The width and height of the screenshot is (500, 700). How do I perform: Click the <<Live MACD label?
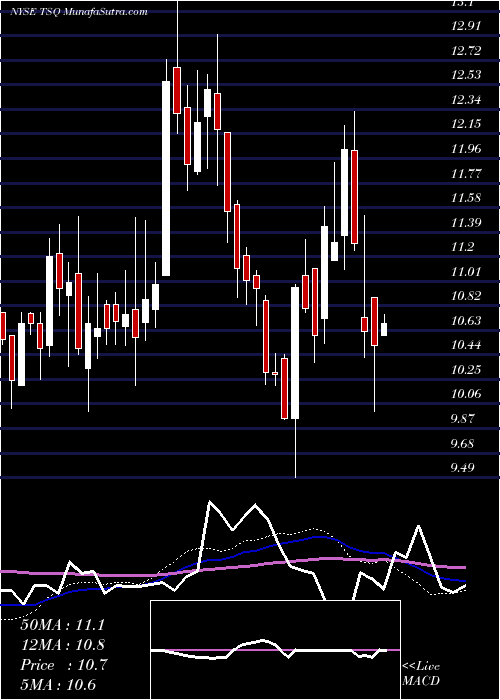421,673
